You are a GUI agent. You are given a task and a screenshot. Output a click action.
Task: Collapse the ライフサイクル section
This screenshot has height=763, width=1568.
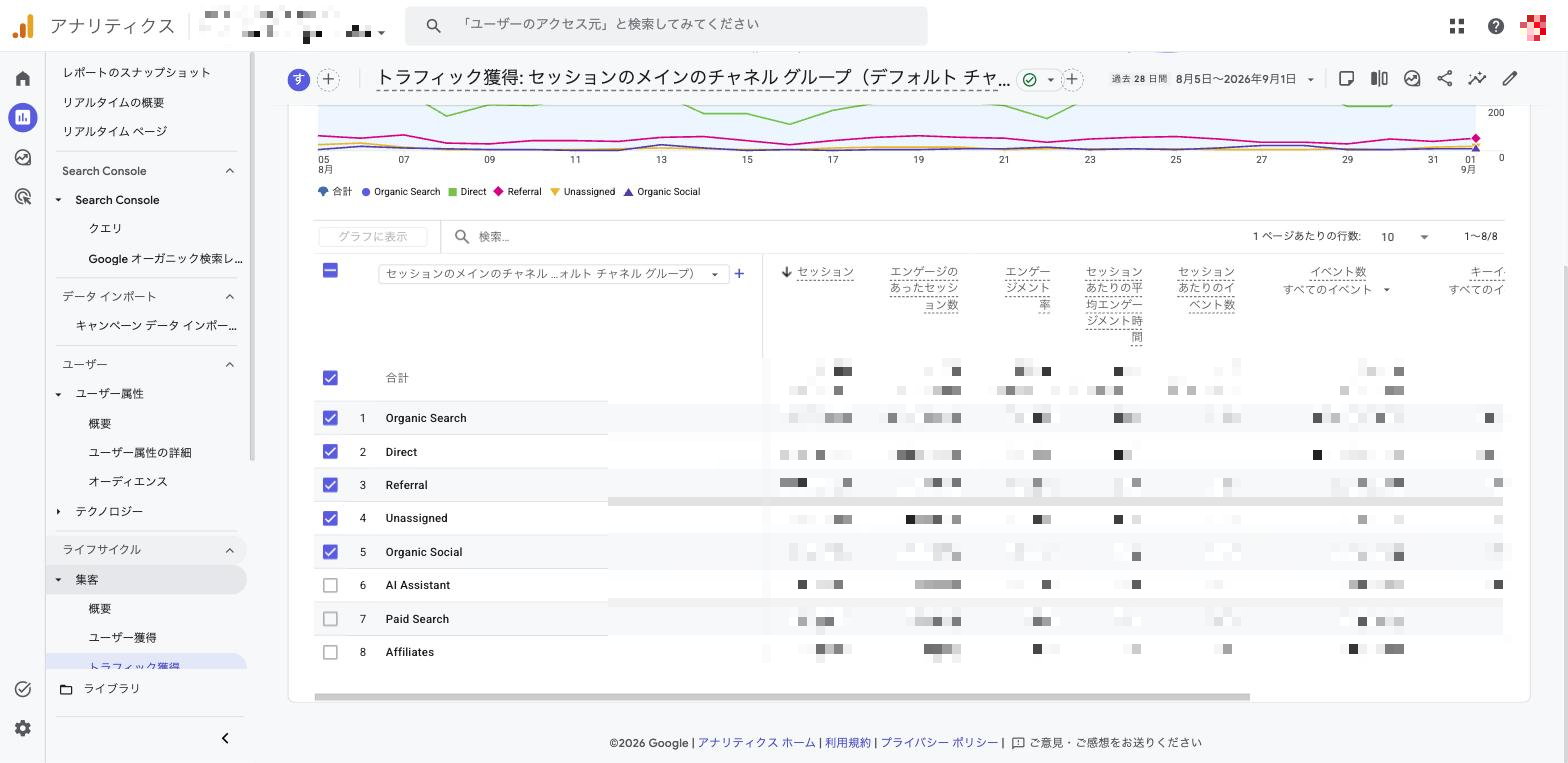(x=229, y=550)
